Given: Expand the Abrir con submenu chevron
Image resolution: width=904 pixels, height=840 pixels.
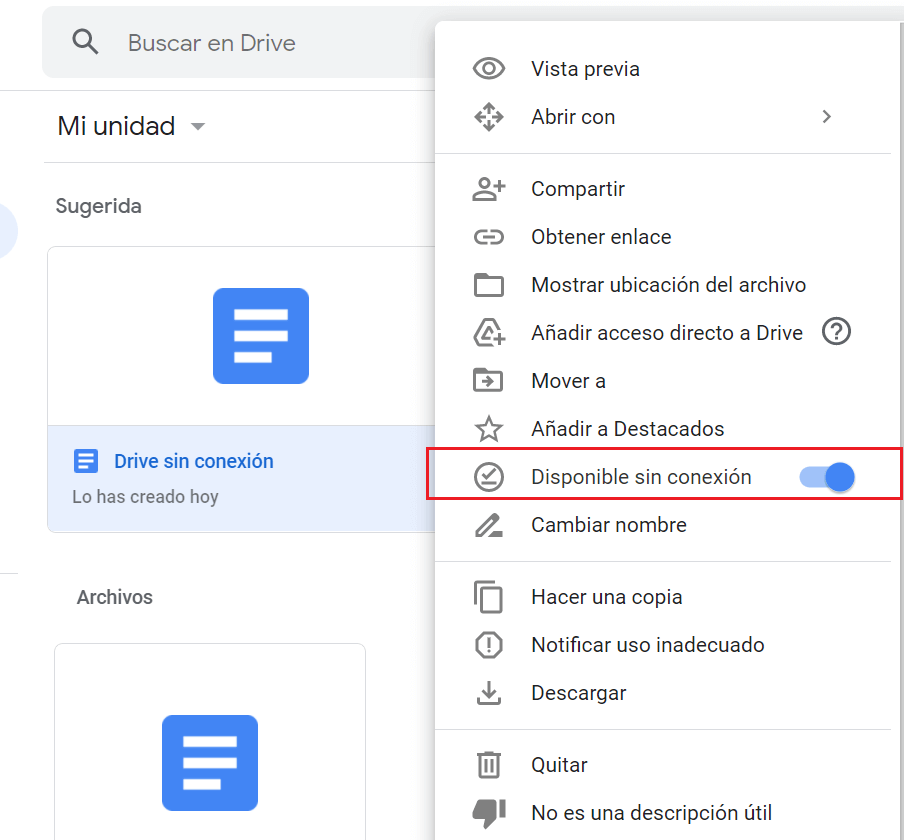Looking at the screenshot, I should pyautogui.click(x=826, y=116).
